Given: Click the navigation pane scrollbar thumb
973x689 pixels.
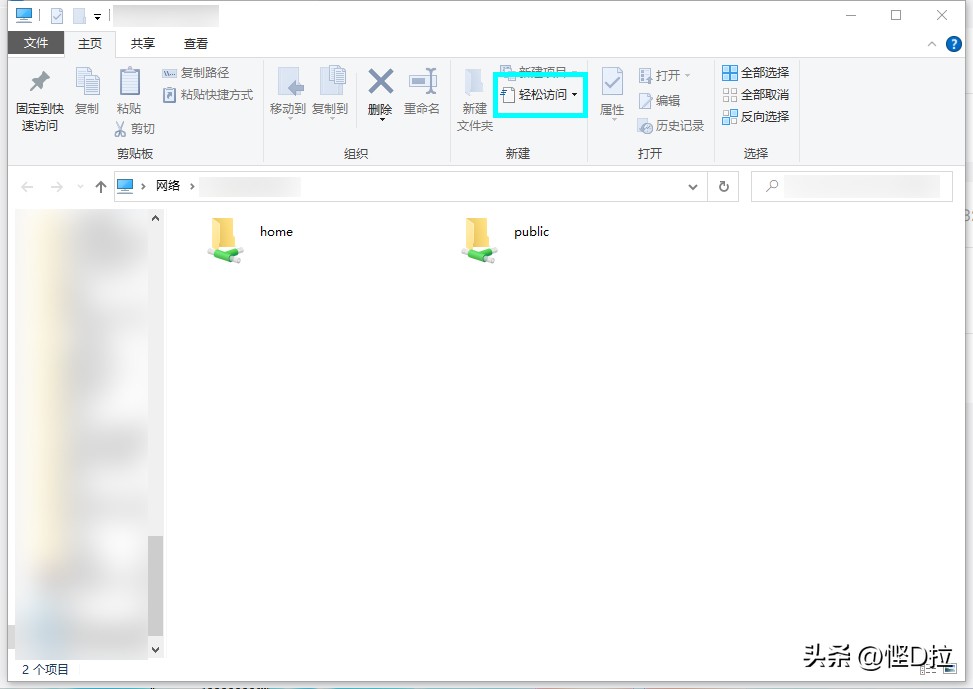Looking at the screenshot, I should (x=155, y=585).
